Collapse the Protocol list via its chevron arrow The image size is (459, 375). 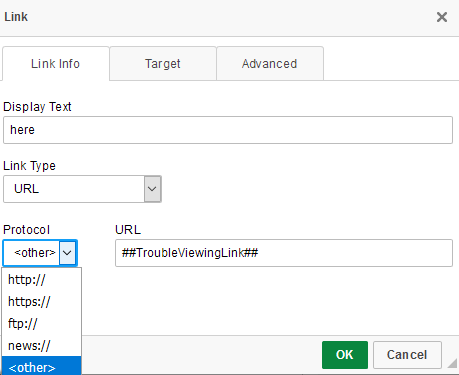point(68,253)
